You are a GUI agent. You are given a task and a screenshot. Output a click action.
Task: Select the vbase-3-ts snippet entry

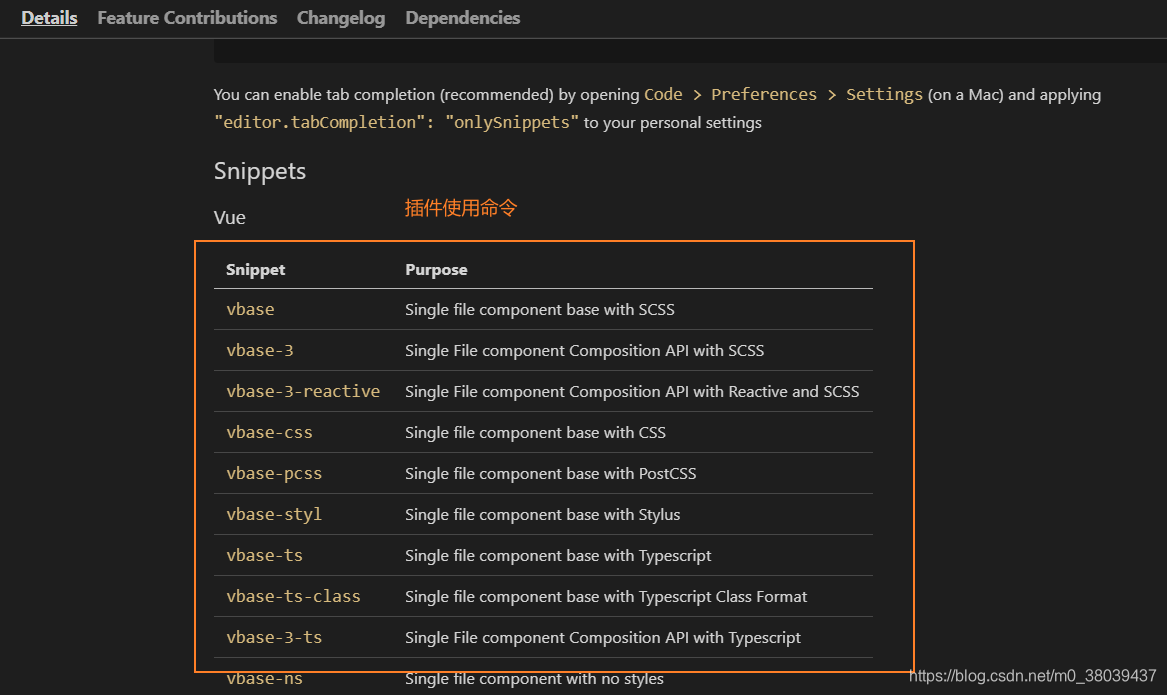pyautogui.click(x=274, y=638)
